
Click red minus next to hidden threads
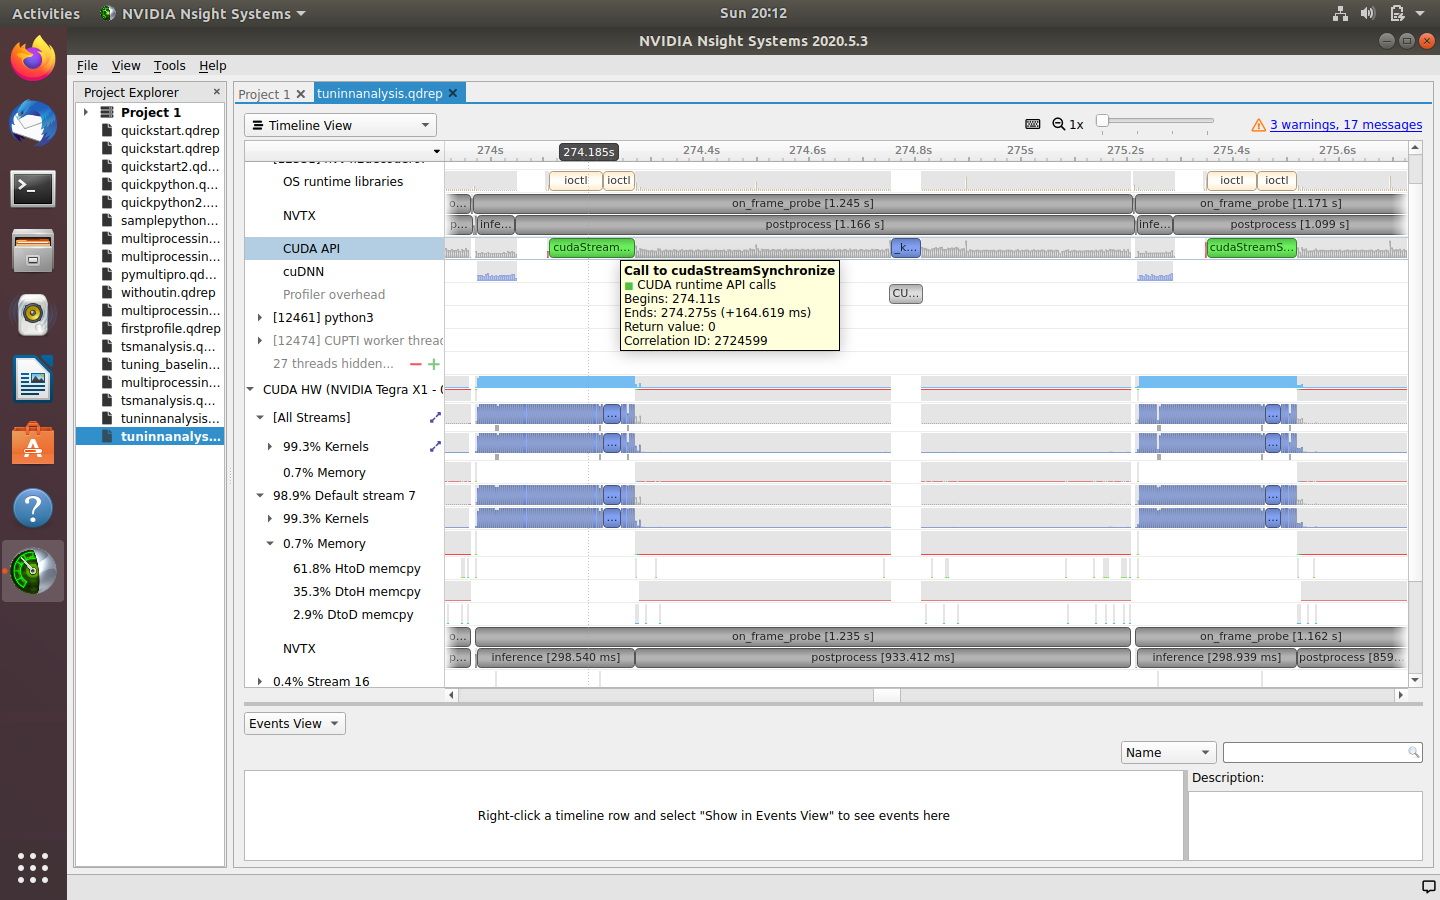416,364
